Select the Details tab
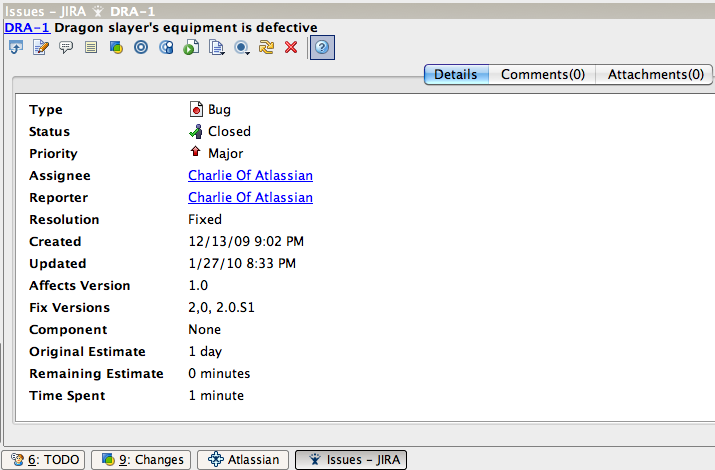Image resolution: width=715 pixels, height=470 pixels. pos(457,74)
